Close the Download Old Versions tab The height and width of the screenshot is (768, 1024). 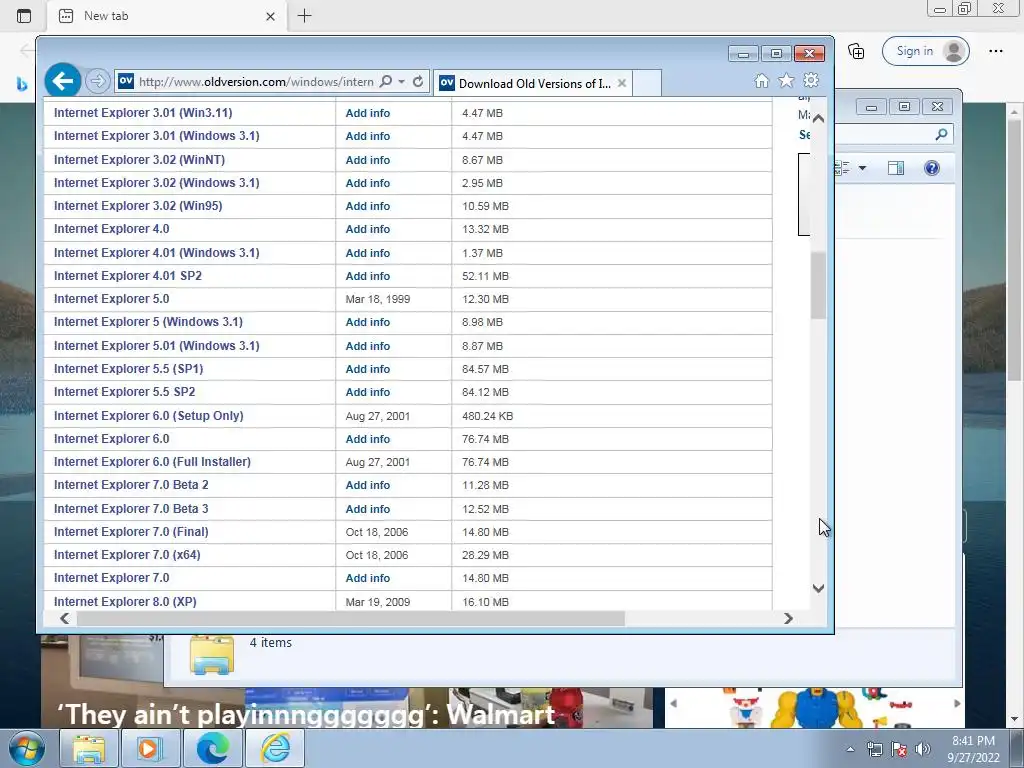(622, 83)
